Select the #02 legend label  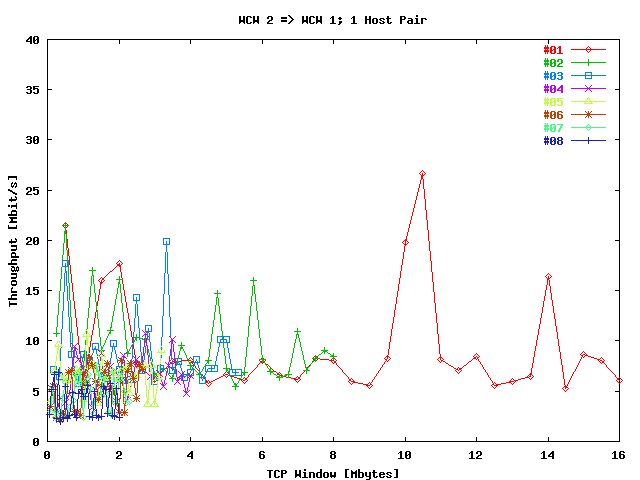tap(553, 63)
